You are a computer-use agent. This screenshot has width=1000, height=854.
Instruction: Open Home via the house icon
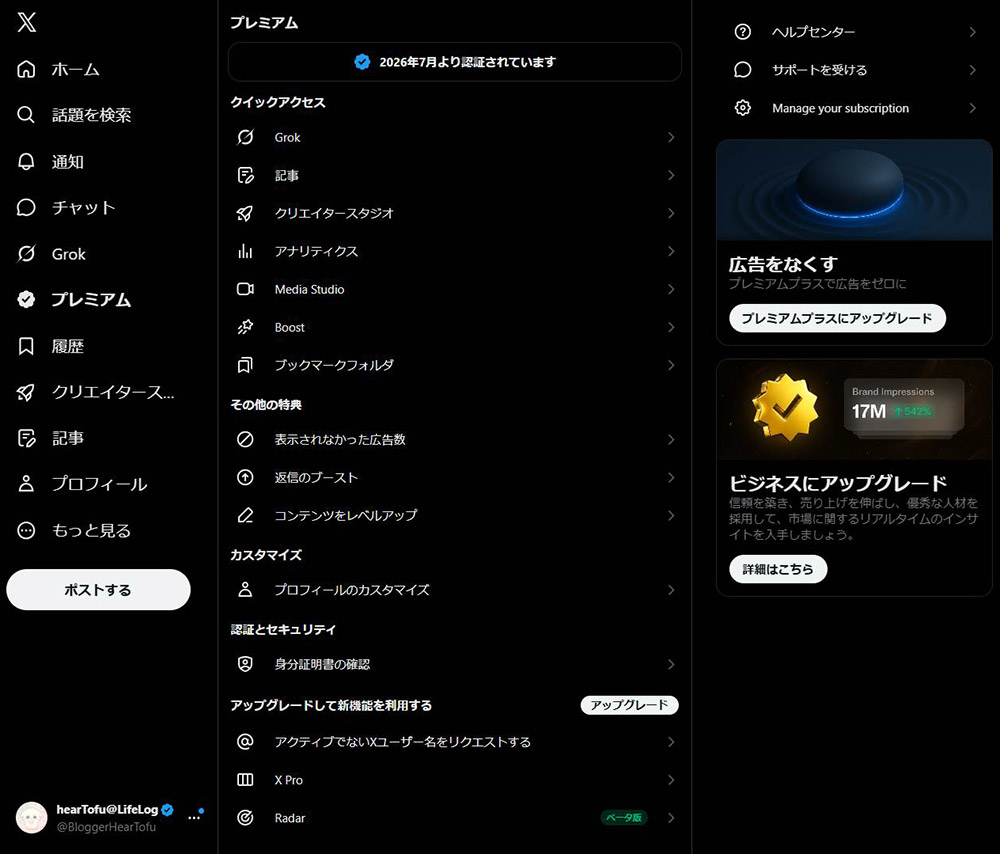pyautogui.click(x=26, y=69)
